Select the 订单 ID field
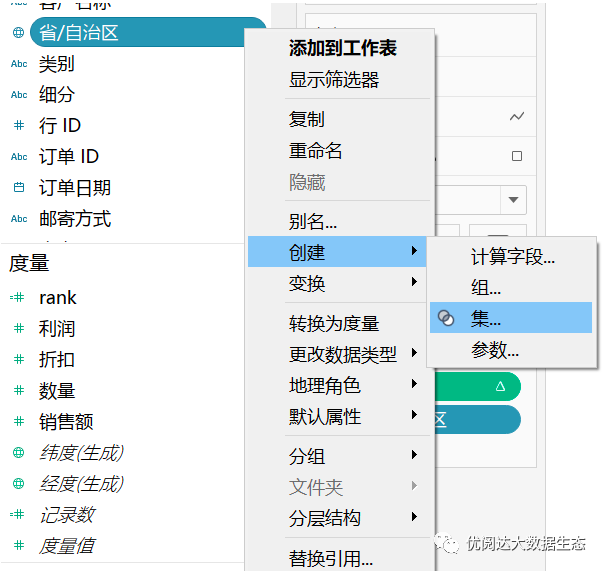The height and width of the screenshot is (576, 609). (x=69, y=157)
